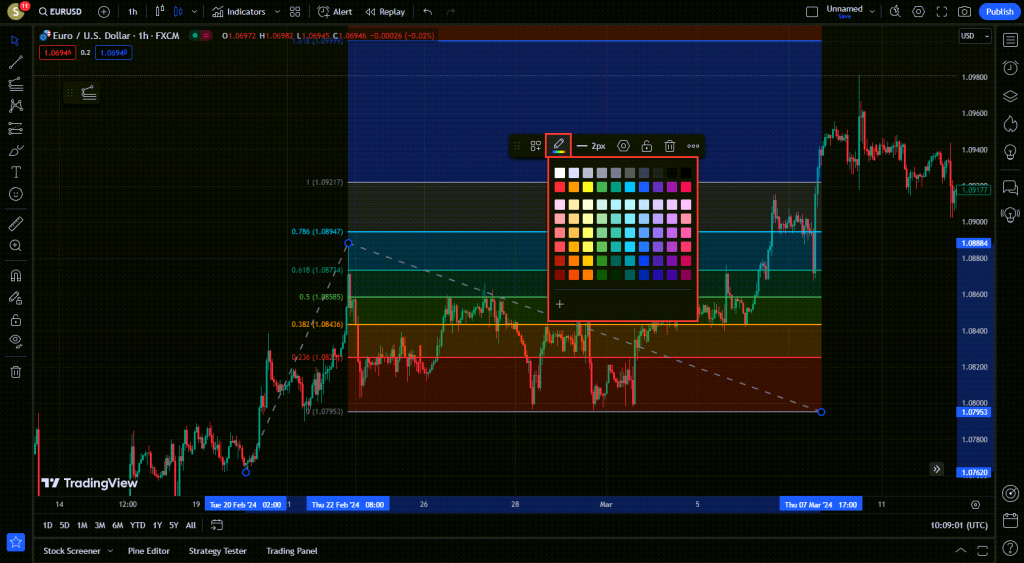Select the cursor arrow tool in left toolbar

pyautogui.click(x=16, y=40)
